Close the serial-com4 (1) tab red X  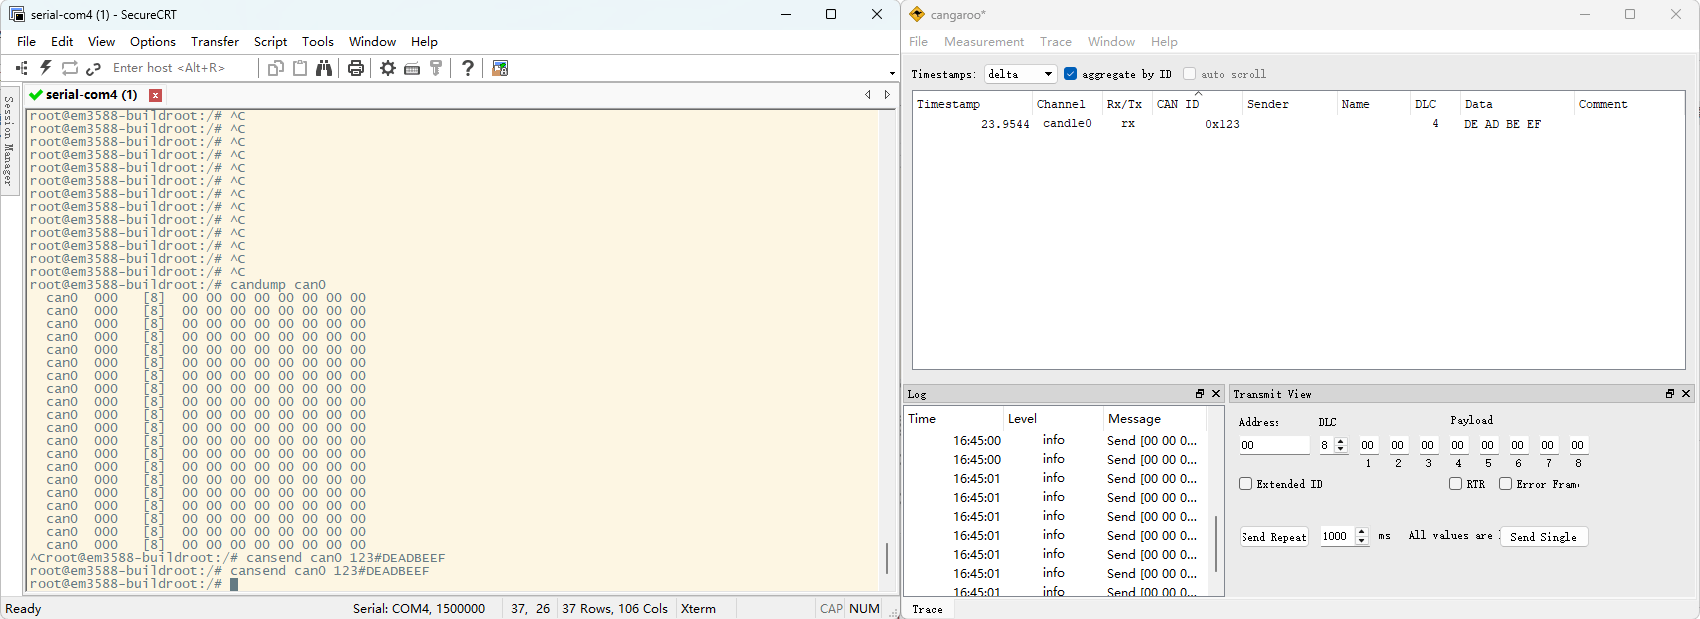(155, 95)
